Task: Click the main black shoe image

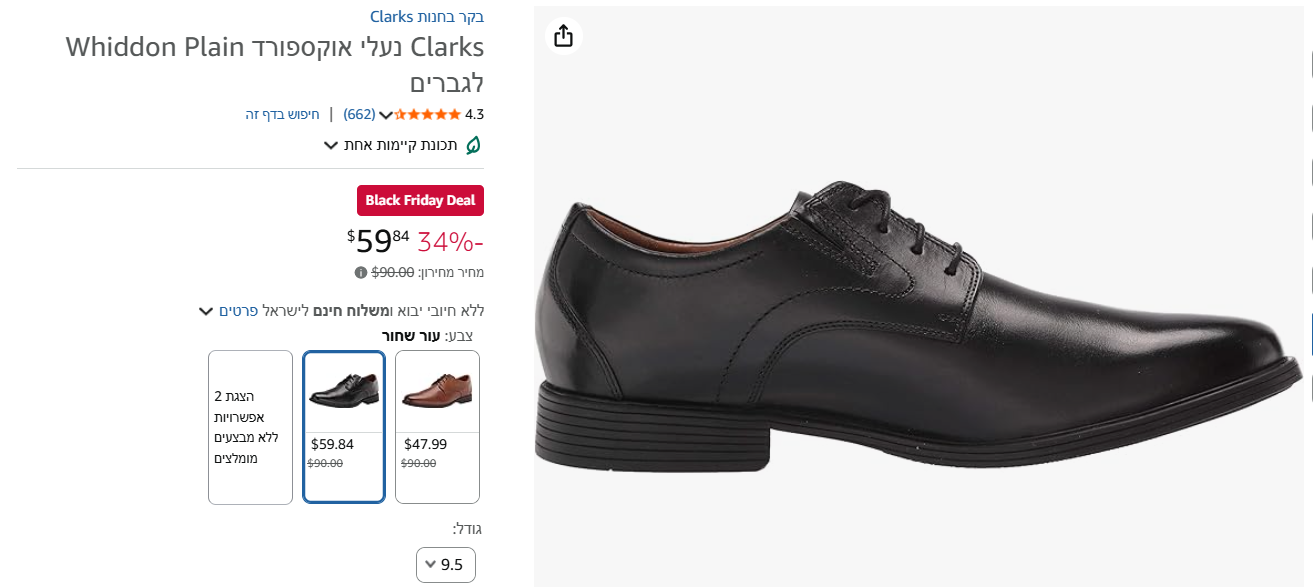Action: 918,330
